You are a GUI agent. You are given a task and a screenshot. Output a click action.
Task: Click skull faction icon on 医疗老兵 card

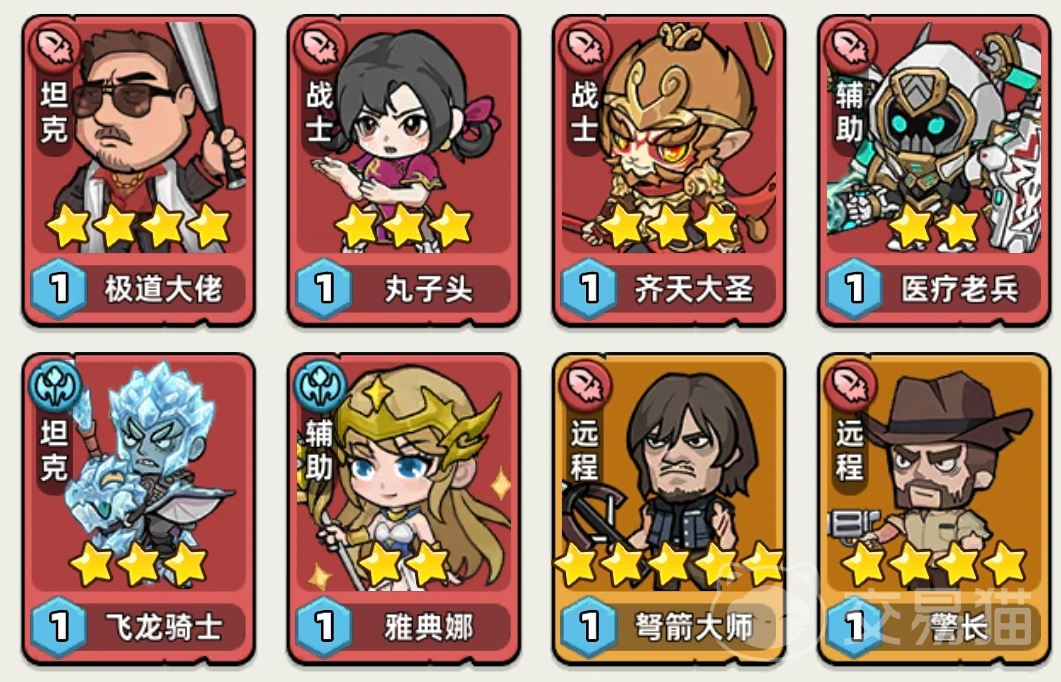point(852,46)
